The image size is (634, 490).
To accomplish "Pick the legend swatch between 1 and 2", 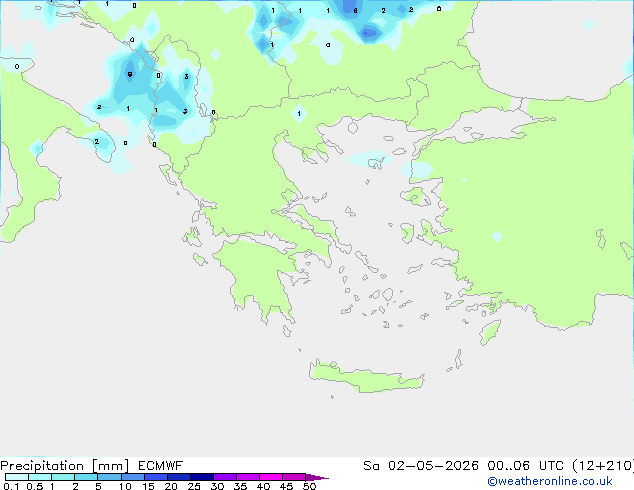I will click(x=63, y=477).
